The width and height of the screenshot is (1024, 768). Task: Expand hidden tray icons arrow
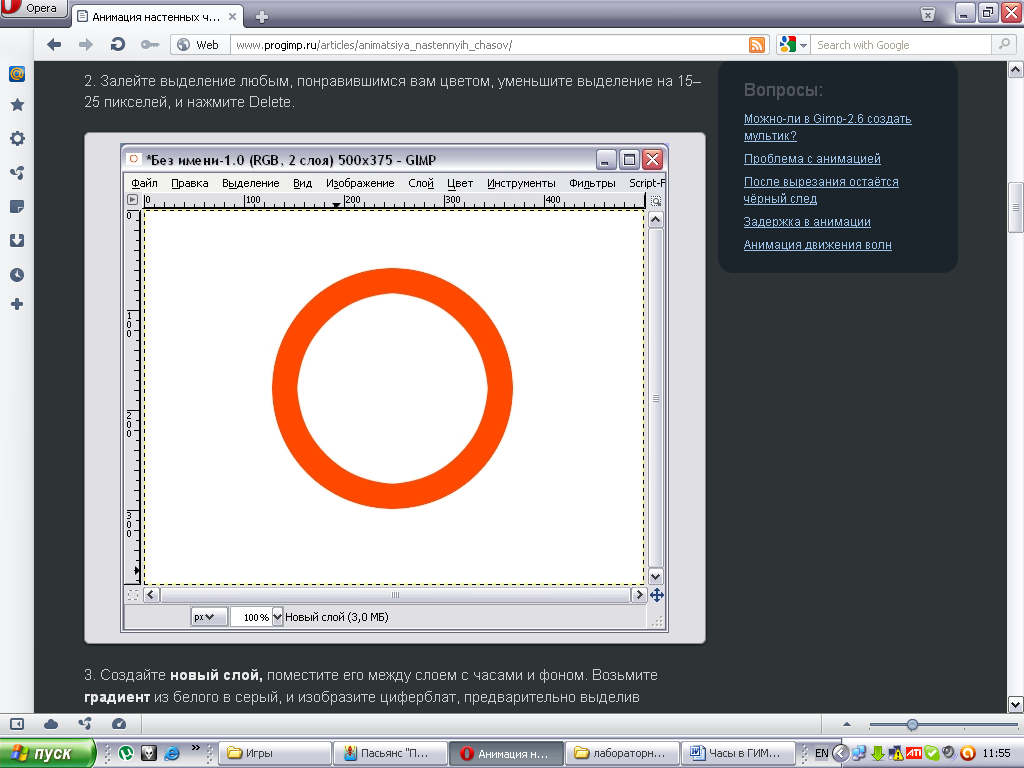pos(840,753)
